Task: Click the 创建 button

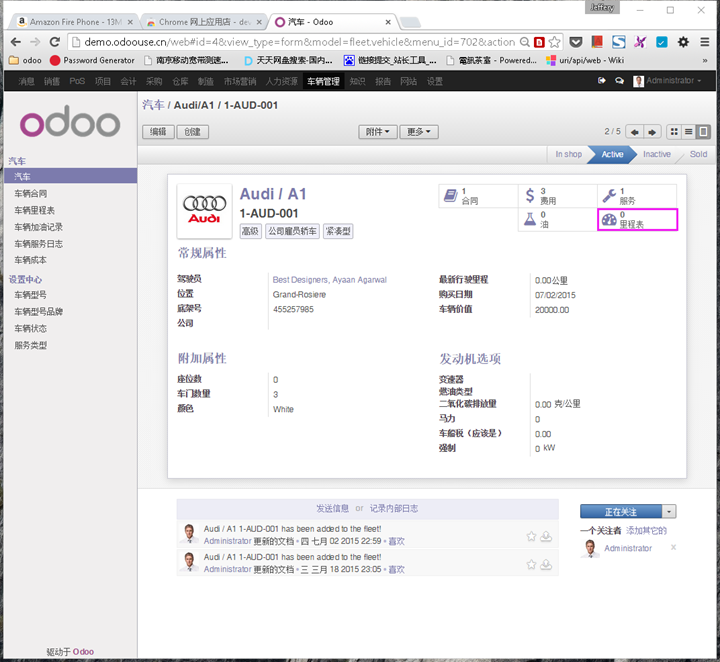Action: pos(192,132)
